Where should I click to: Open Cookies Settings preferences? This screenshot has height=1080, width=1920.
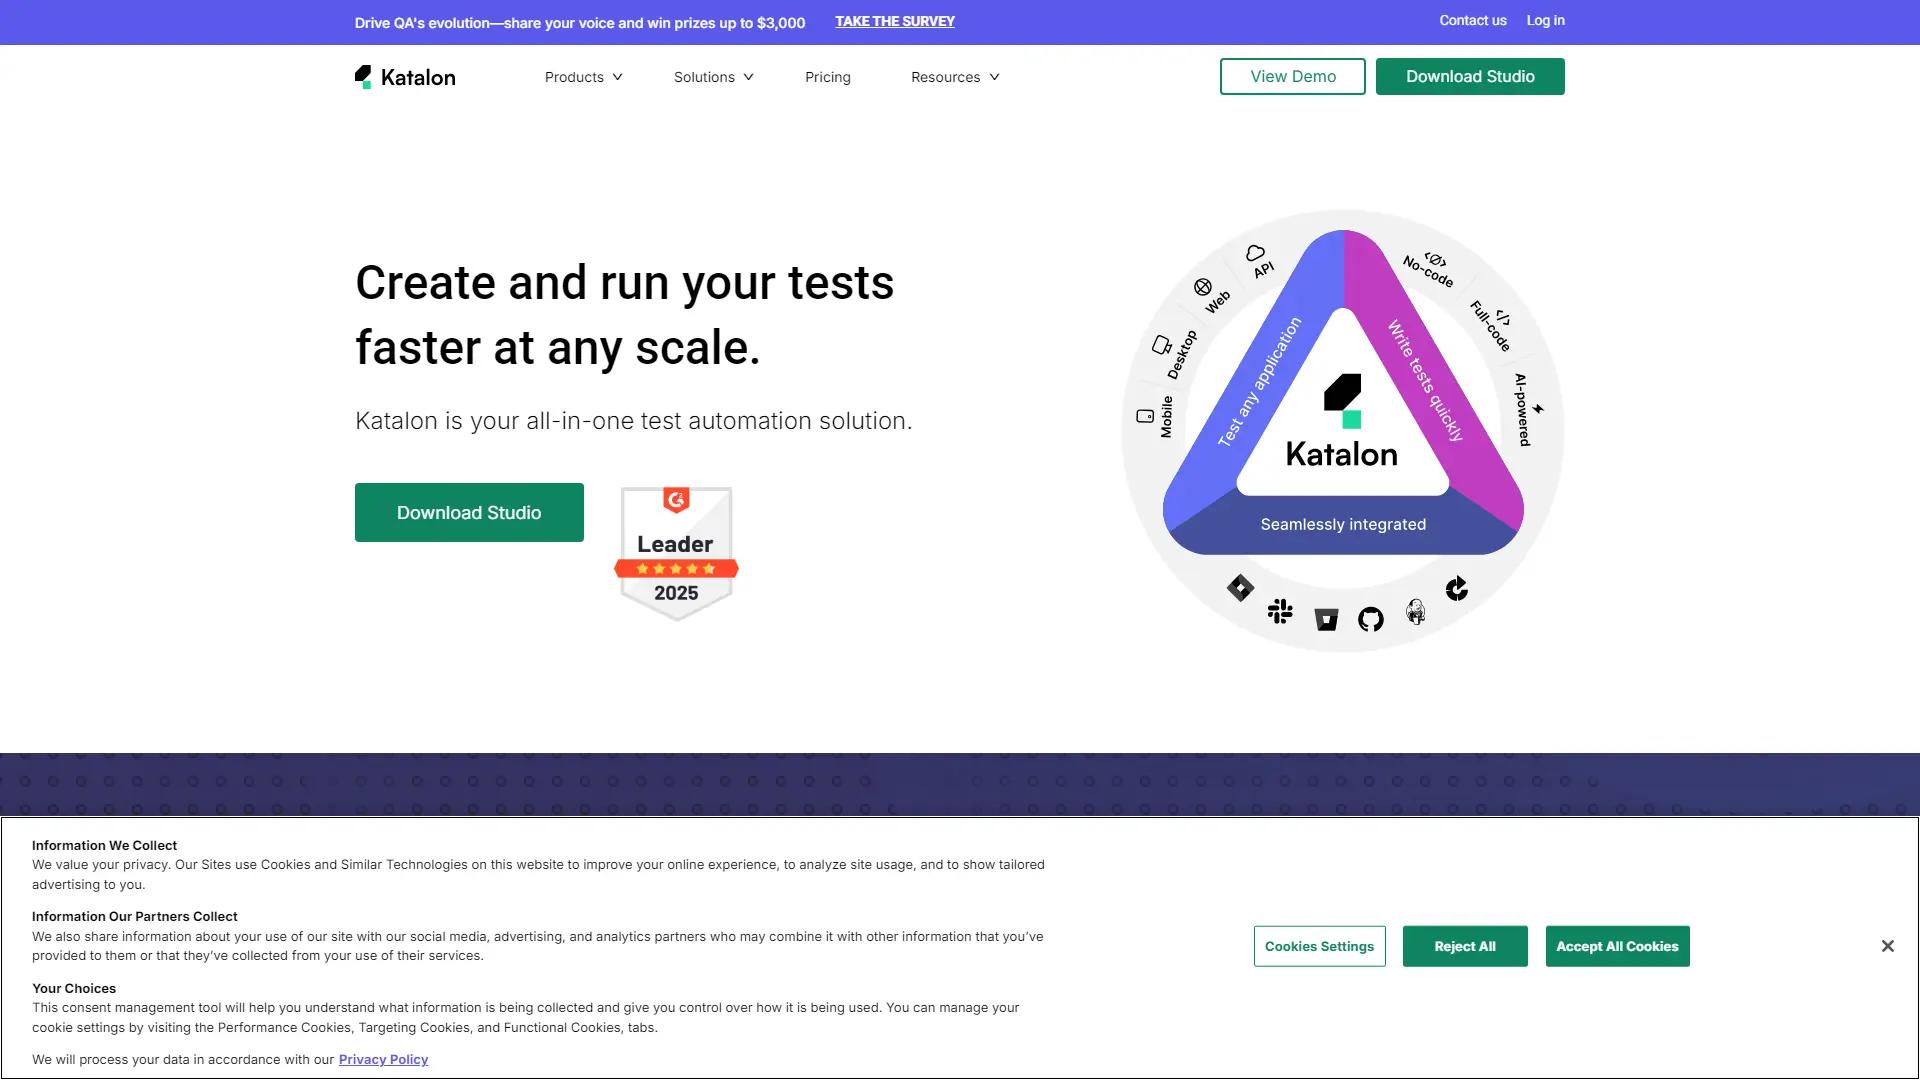pyautogui.click(x=1319, y=946)
